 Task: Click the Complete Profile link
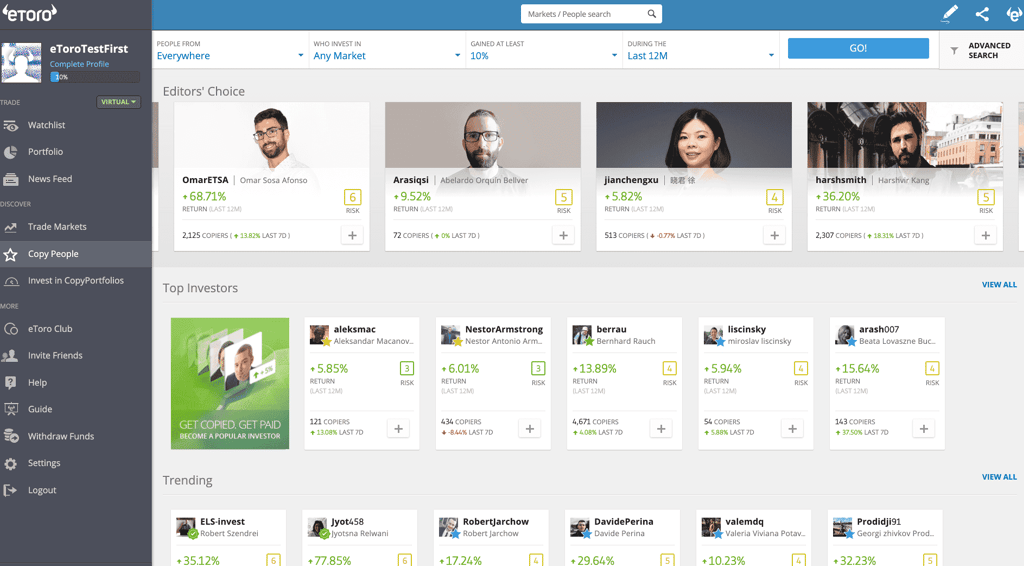coord(80,64)
